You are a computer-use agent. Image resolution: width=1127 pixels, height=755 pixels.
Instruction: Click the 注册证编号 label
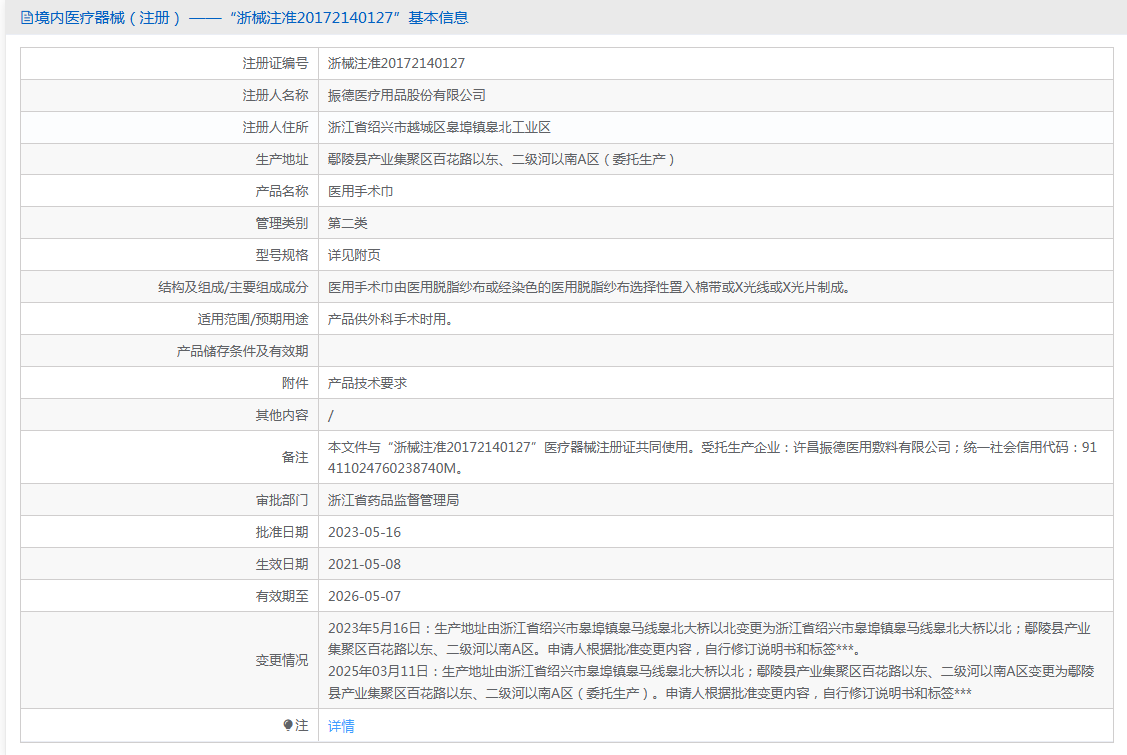(x=275, y=63)
